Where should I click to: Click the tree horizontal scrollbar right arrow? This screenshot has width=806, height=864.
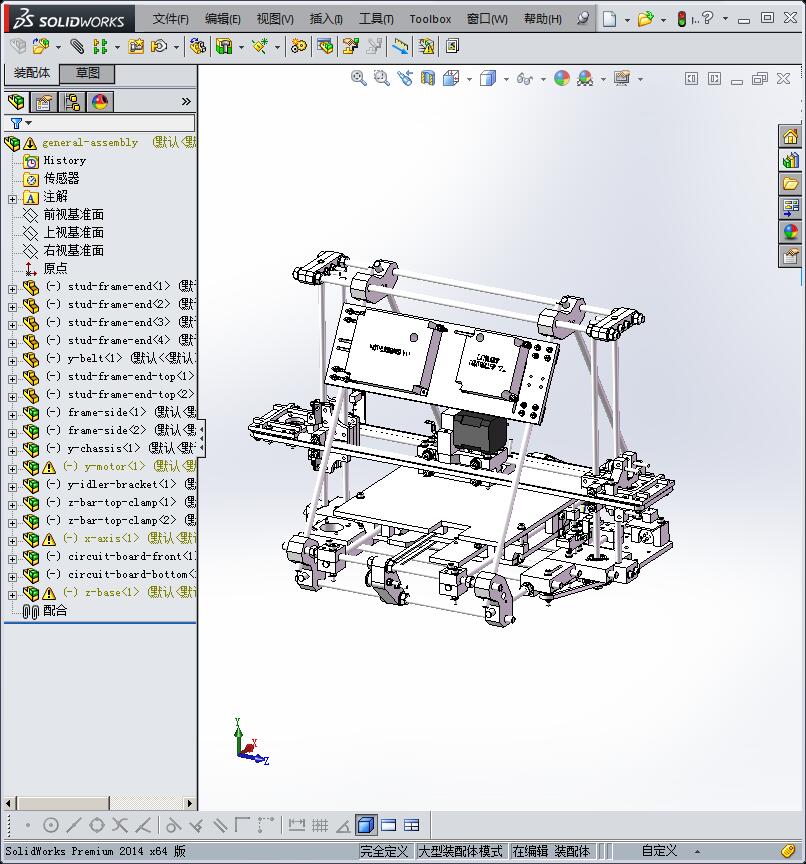[x=190, y=803]
